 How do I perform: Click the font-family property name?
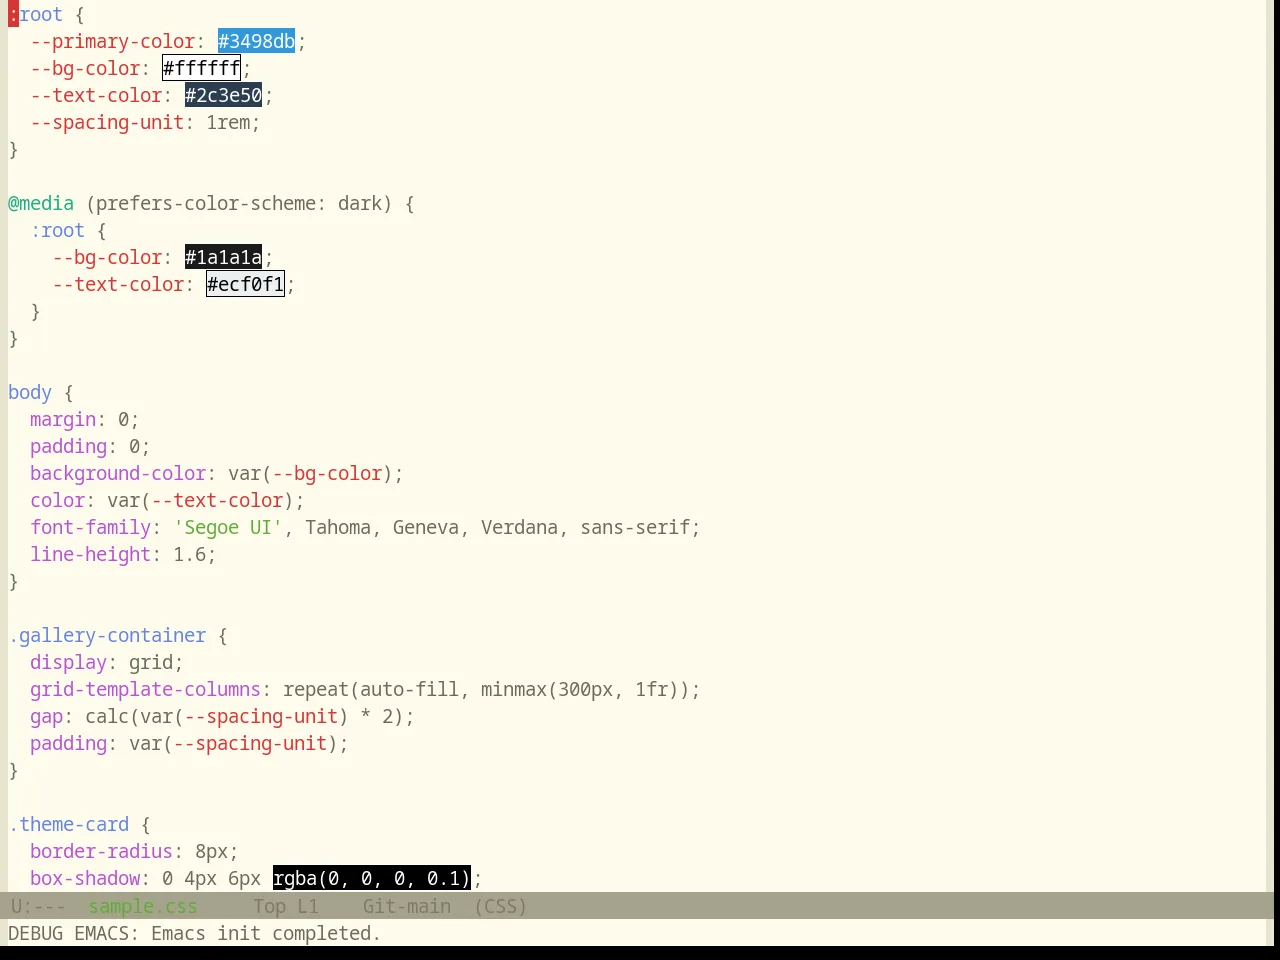coord(90,527)
